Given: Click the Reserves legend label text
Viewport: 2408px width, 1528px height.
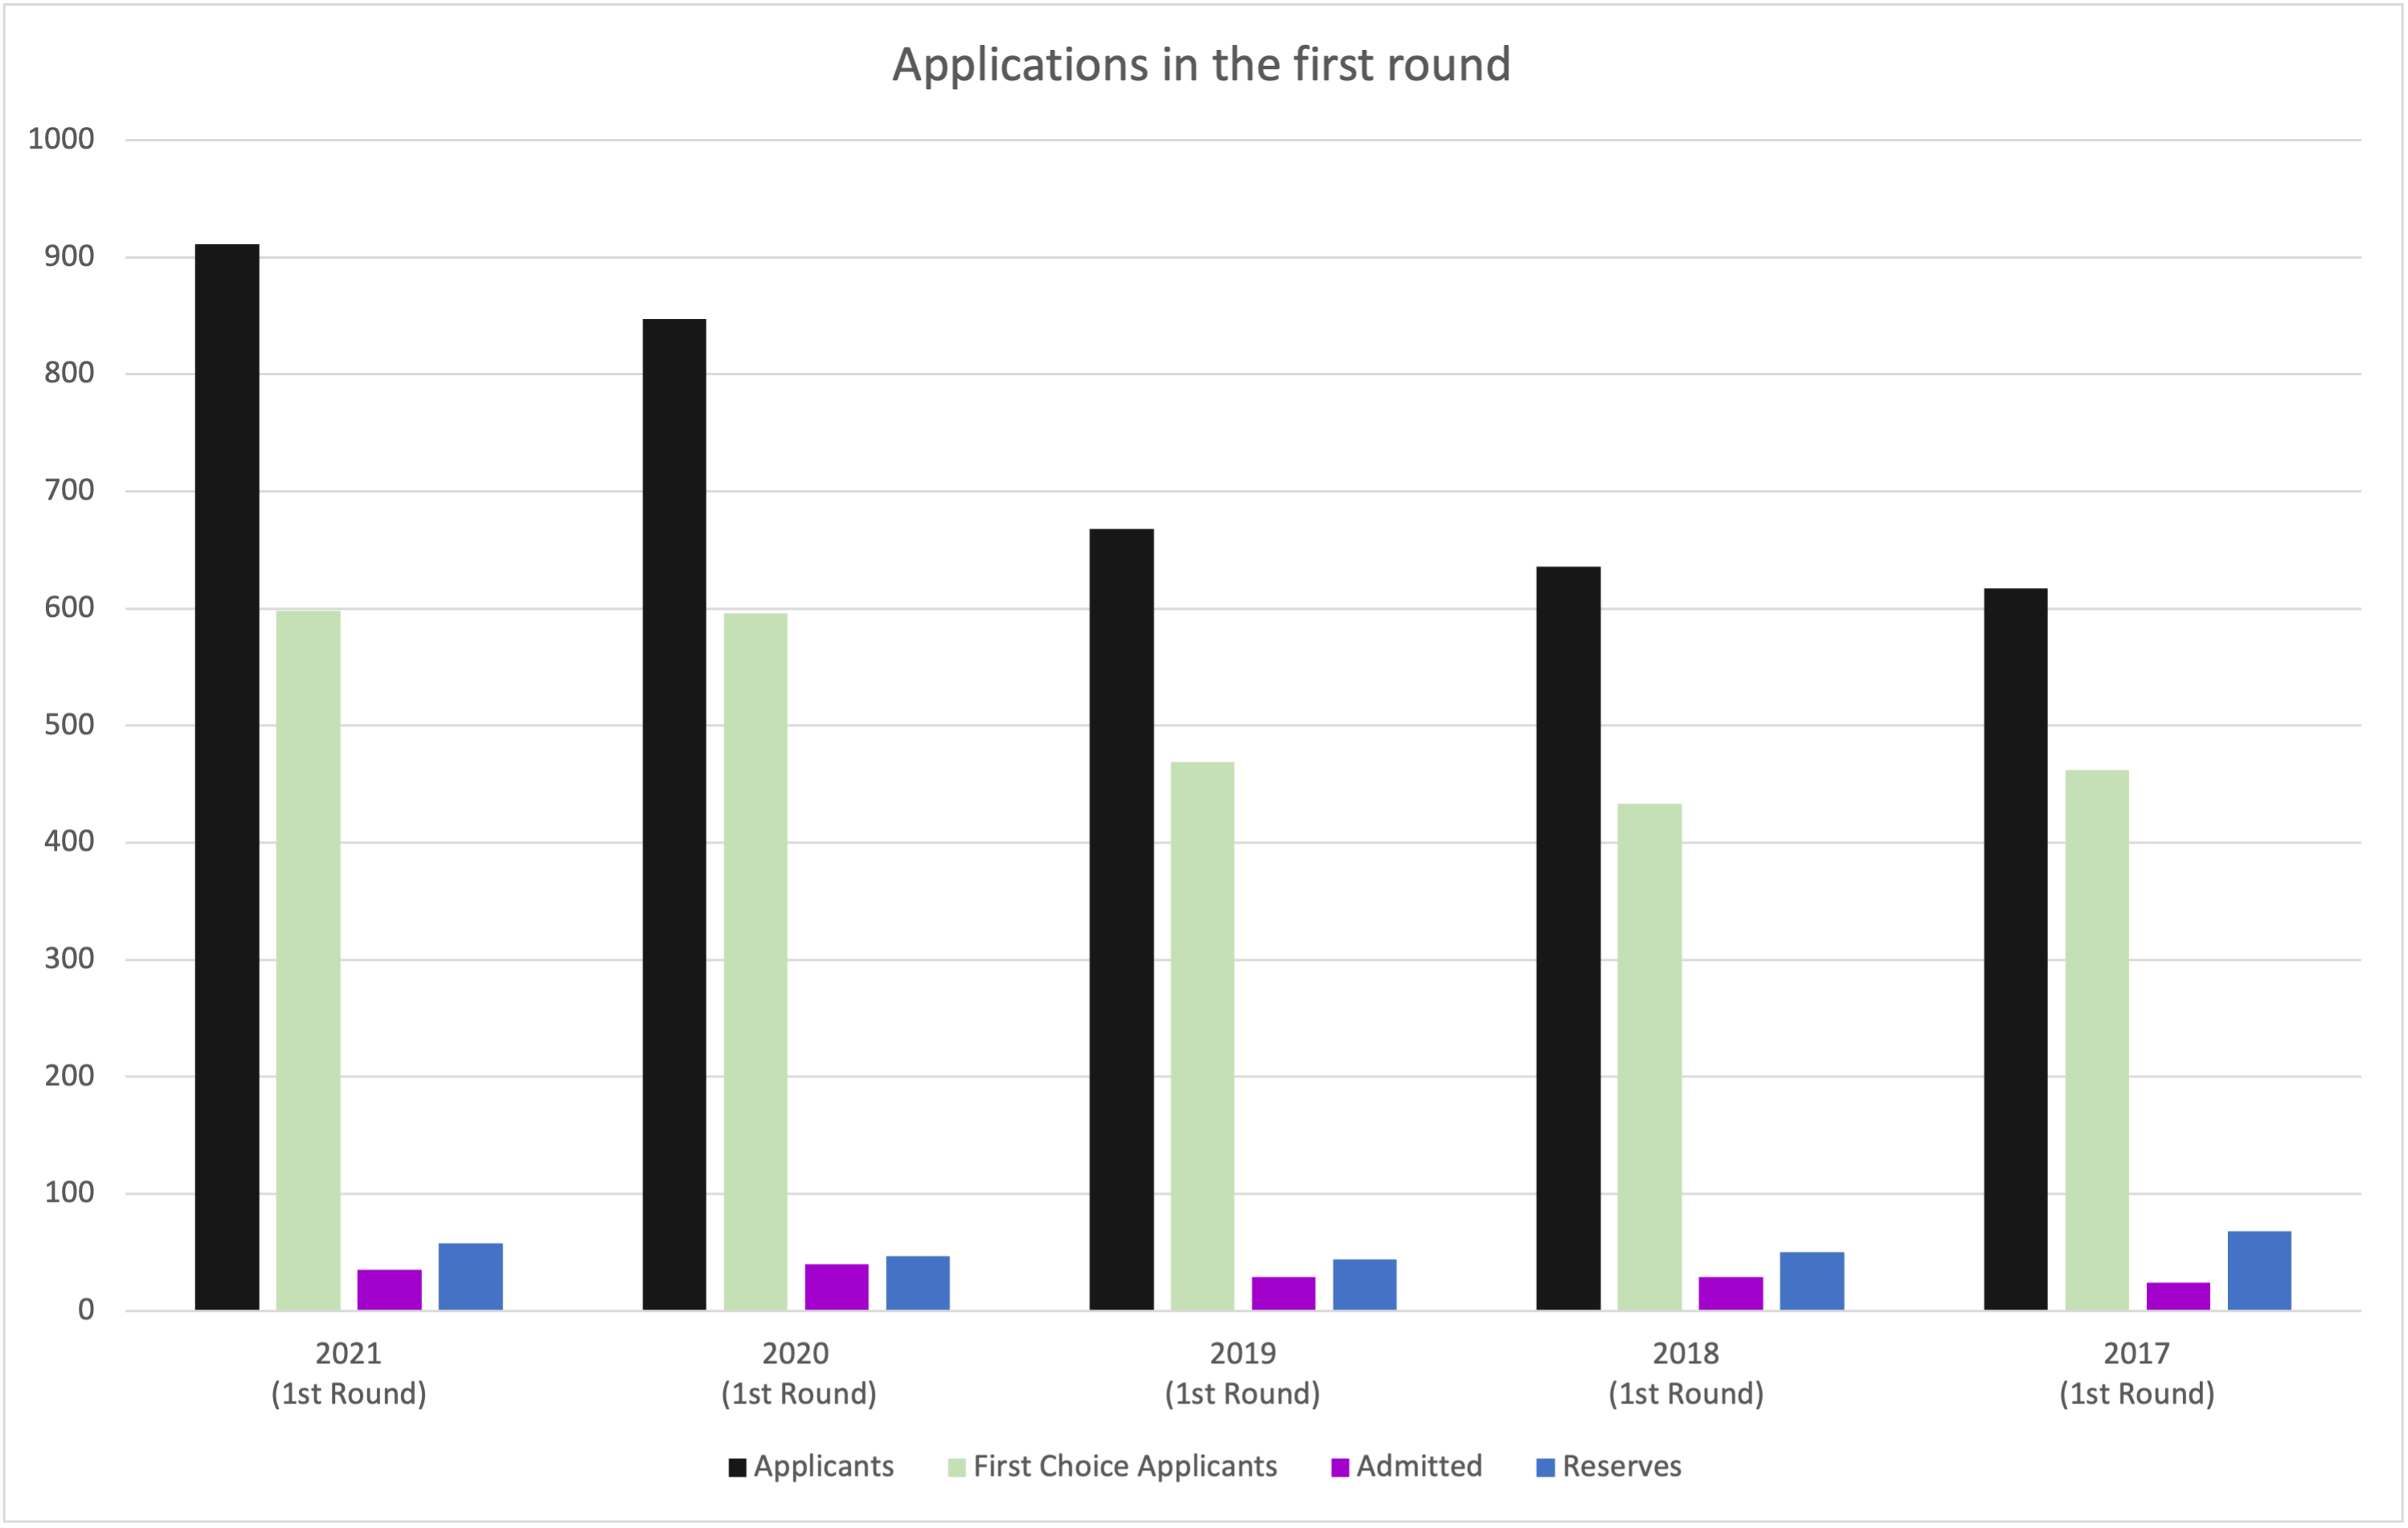Looking at the screenshot, I should (x=1622, y=1466).
